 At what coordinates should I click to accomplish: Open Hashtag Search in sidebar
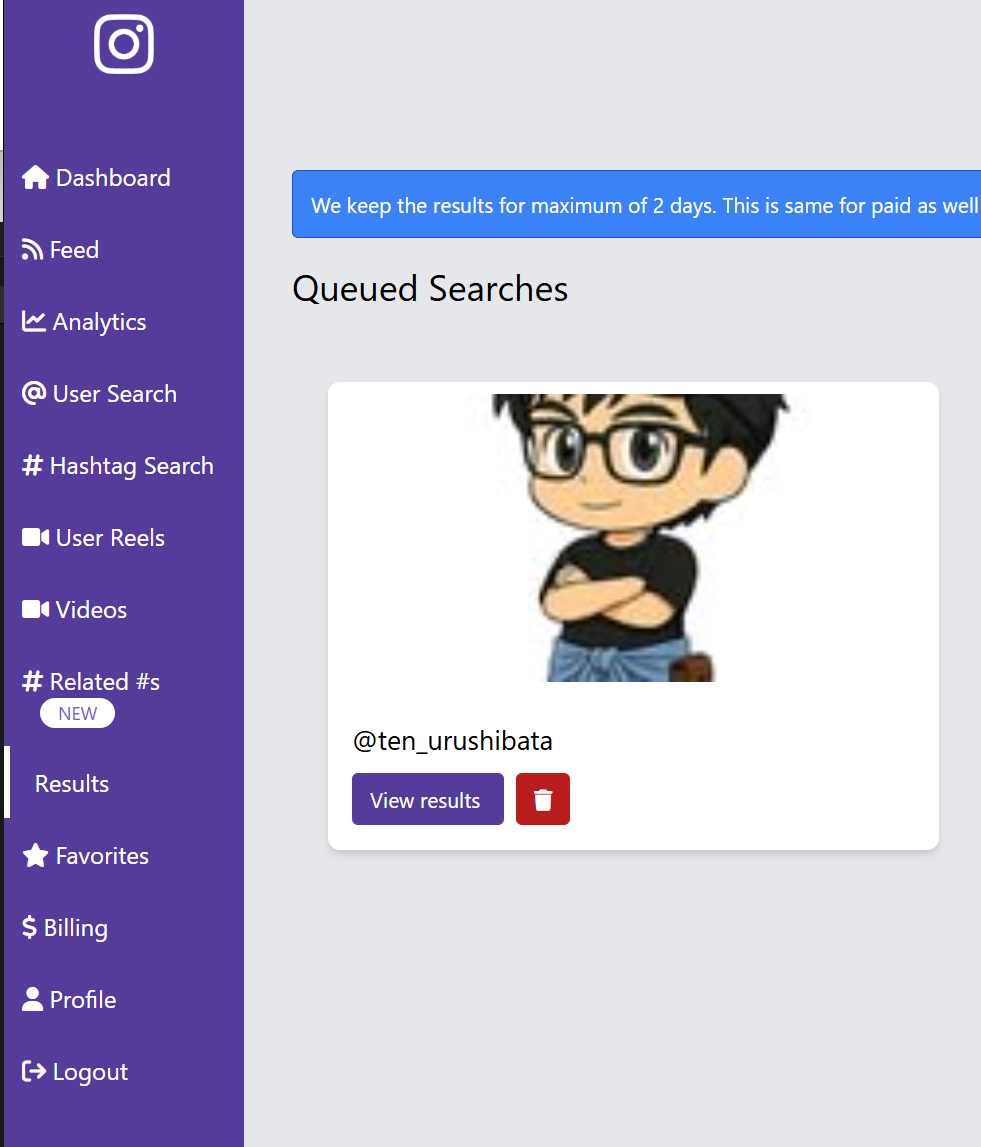[x=131, y=466]
